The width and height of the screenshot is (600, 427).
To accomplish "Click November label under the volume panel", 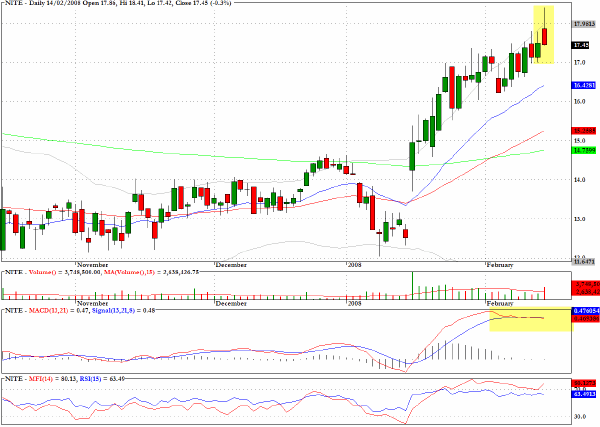I will [x=93, y=303].
